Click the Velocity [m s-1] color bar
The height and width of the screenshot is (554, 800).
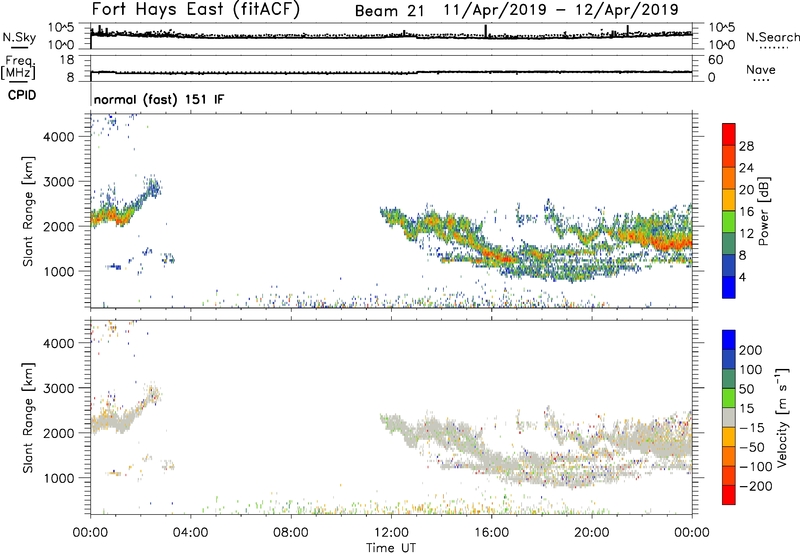729,417
